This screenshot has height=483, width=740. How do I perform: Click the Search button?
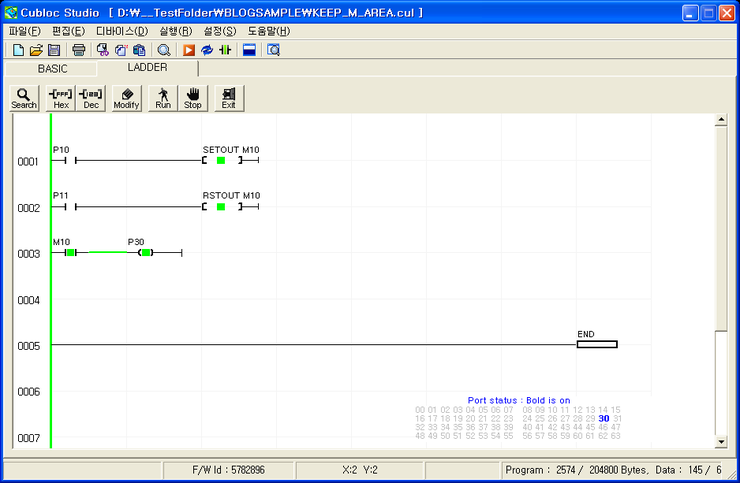pos(24,98)
